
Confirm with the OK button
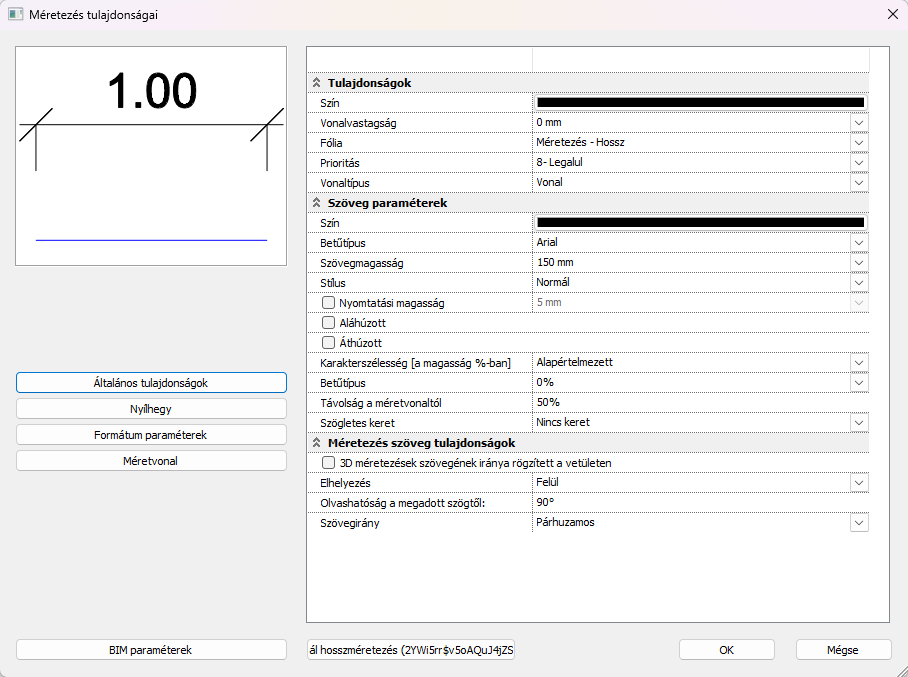point(726,649)
